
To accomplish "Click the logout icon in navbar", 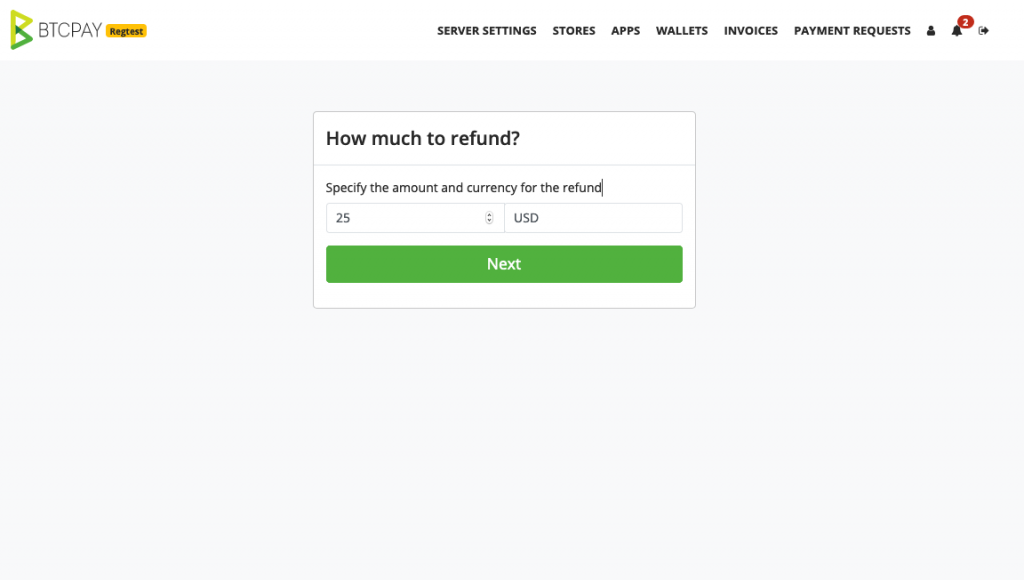I will (x=984, y=31).
